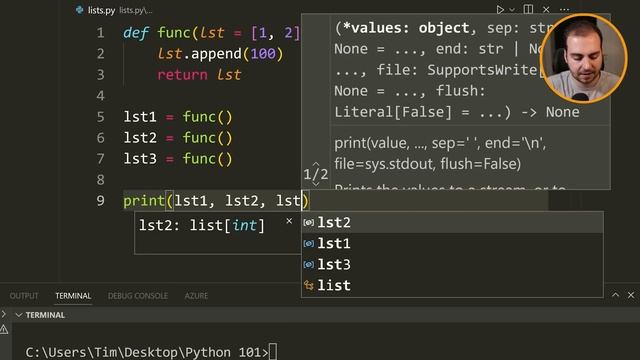The image size is (640, 360).
Task: Split the editor right
Action: pyautogui.click(x=528, y=9)
